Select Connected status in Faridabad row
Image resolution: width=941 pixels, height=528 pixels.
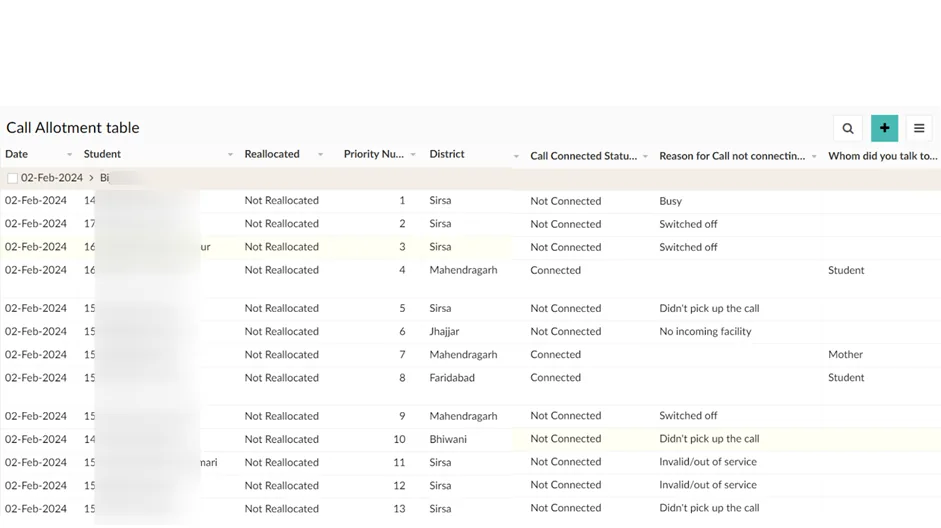click(x=555, y=377)
